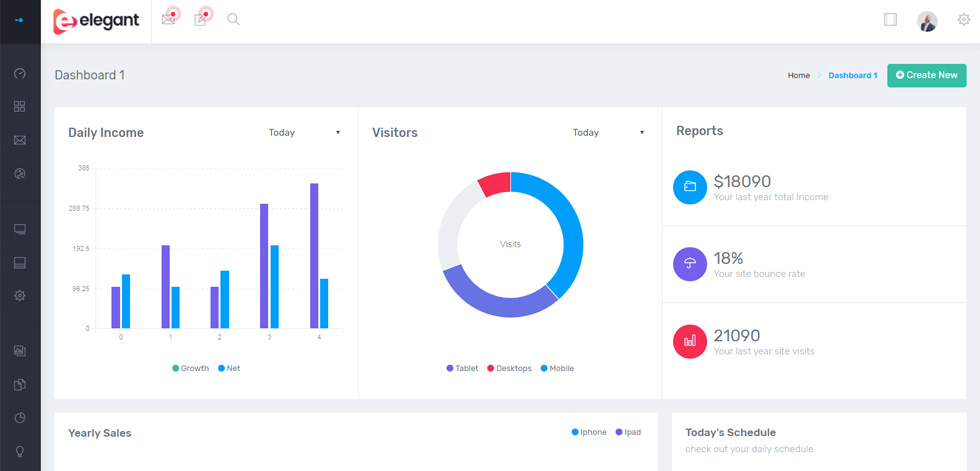
Task: Toggle the Desktops legend item in Visitors
Action: pos(509,369)
